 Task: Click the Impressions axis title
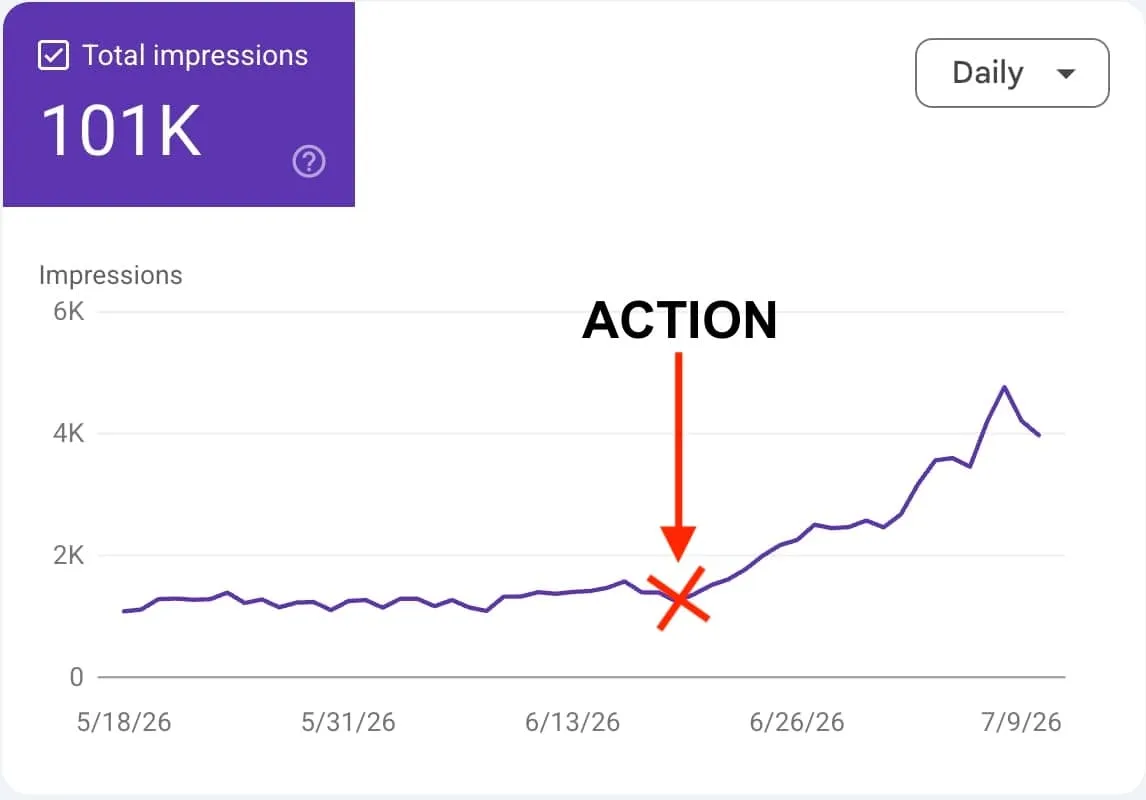[x=110, y=275]
